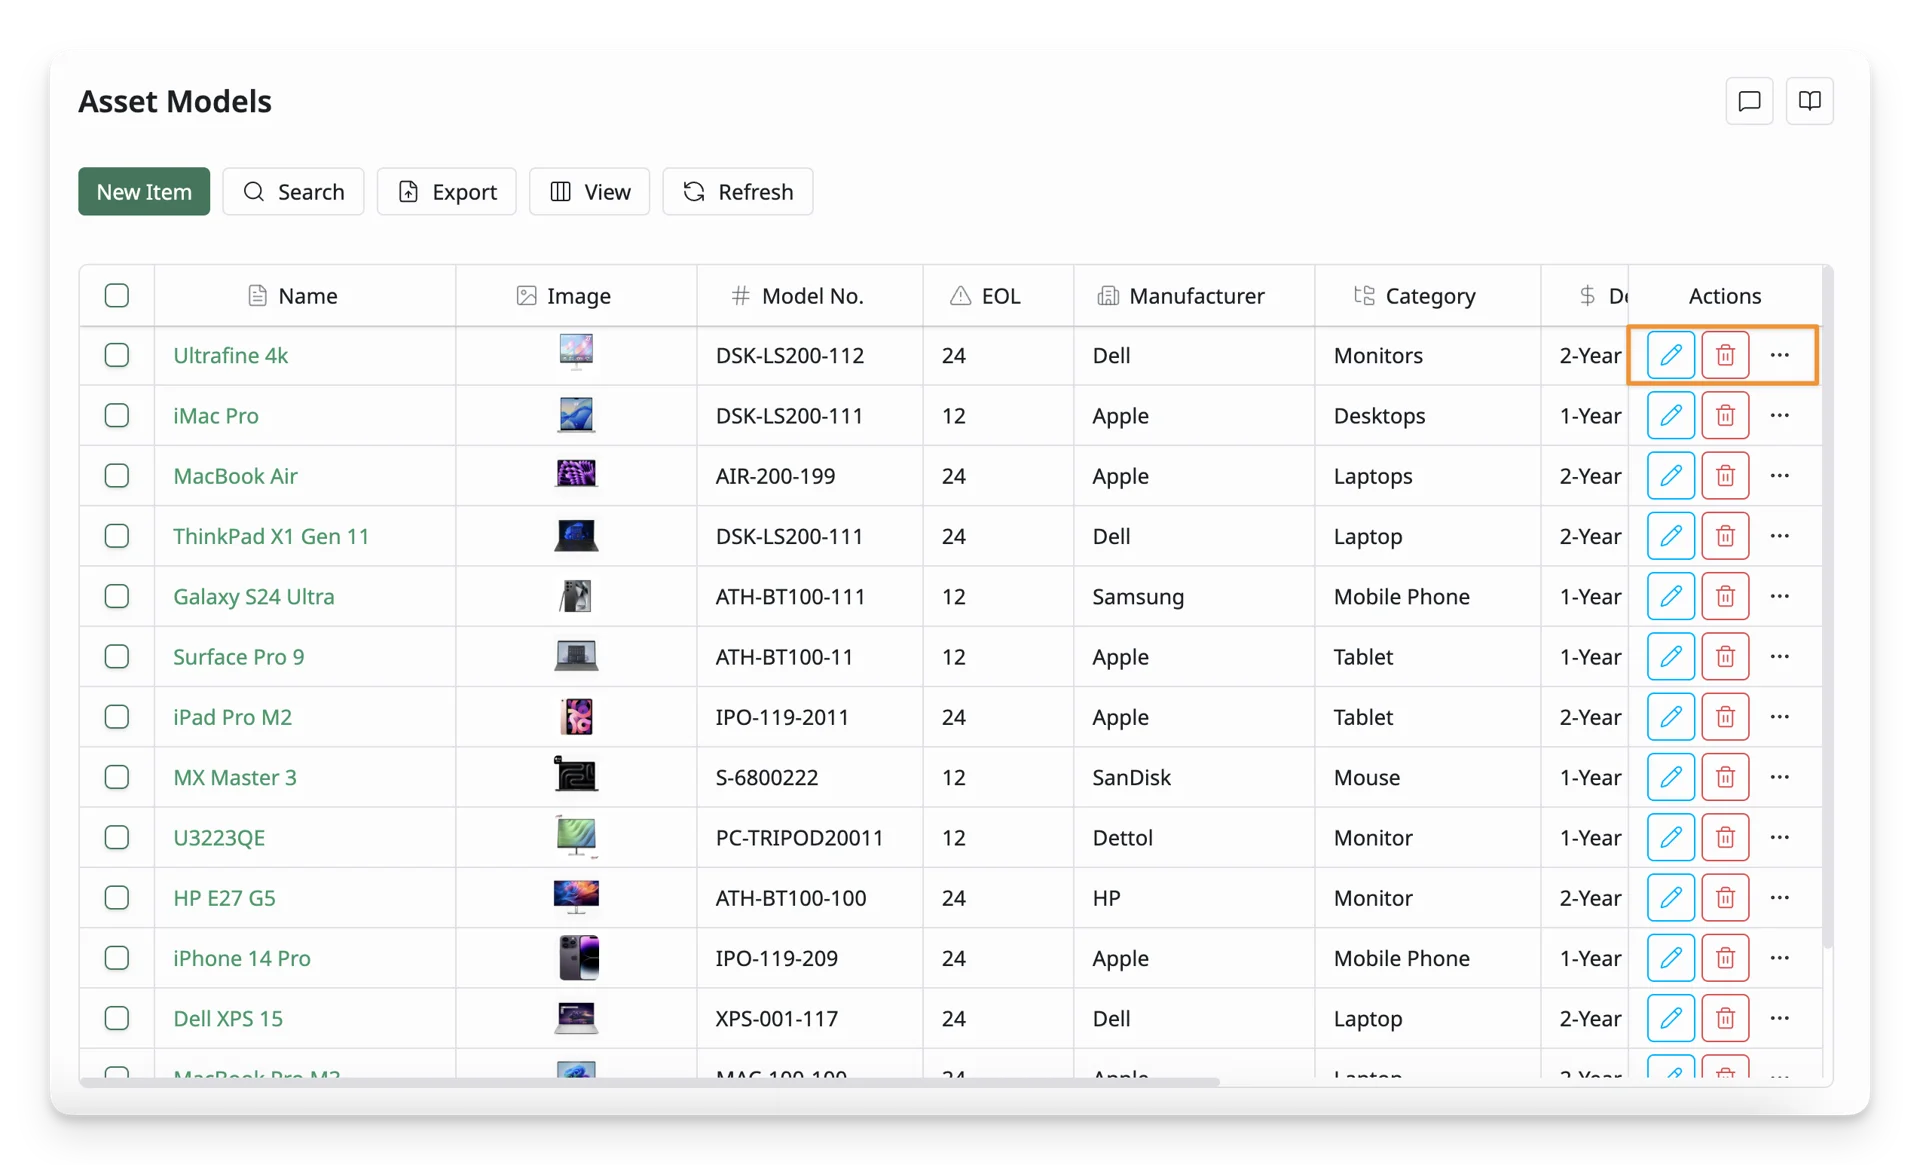Edit the Dell XPS 15 row
Image resolution: width=1920 pixels, height=1165 pixels.
1670,1018
